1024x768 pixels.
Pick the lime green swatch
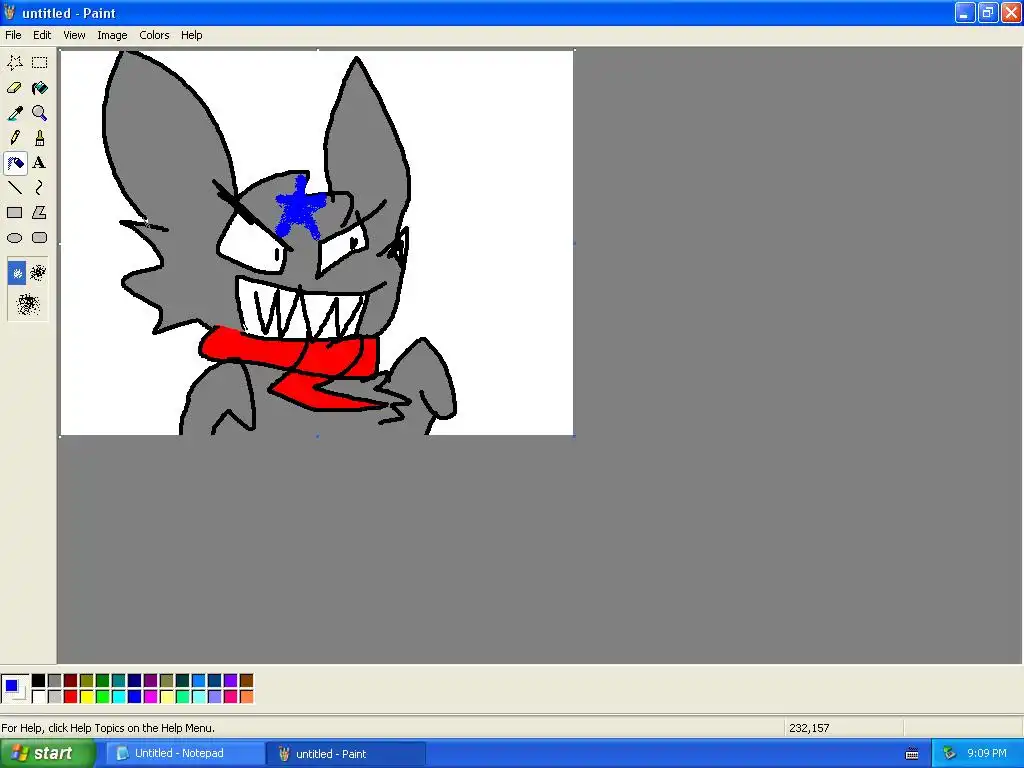(x=103, y=697)
